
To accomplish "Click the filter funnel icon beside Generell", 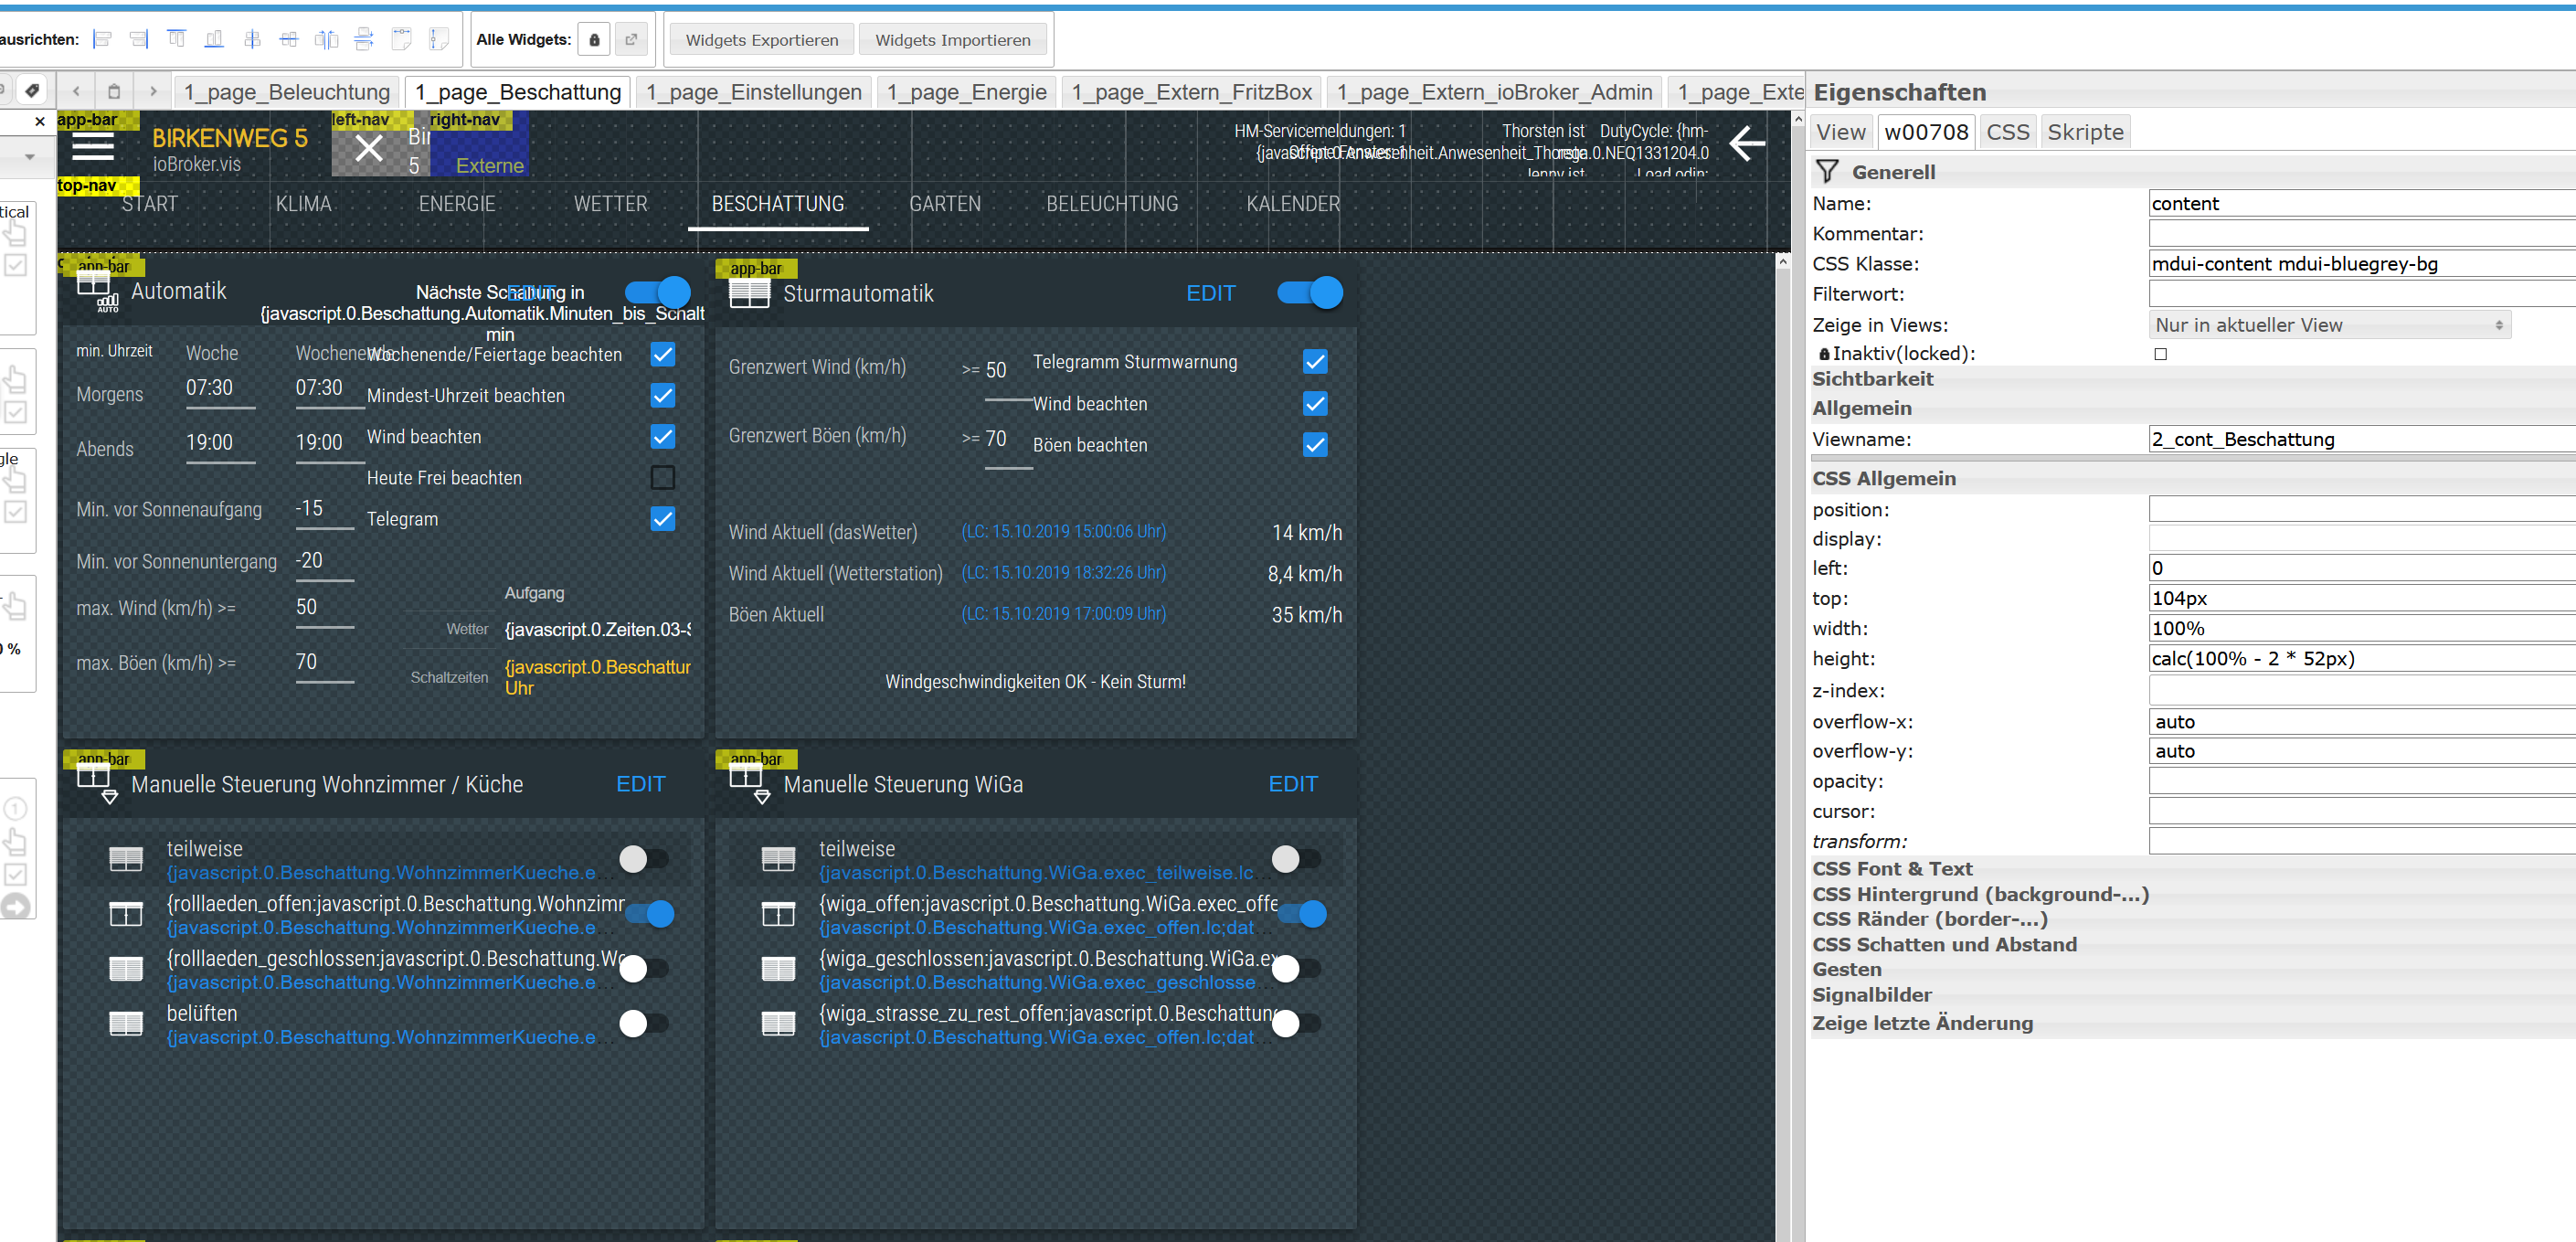I will 1827,172.
